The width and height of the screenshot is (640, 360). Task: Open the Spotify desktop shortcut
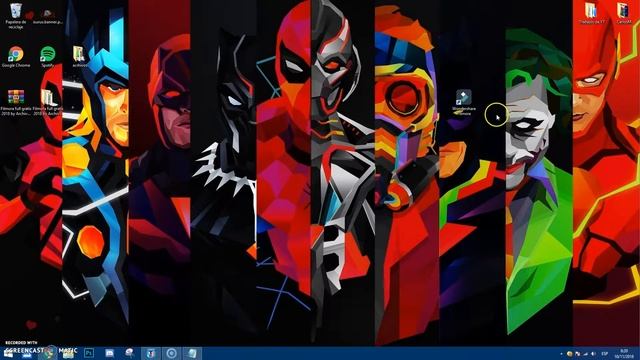[48, 57]
